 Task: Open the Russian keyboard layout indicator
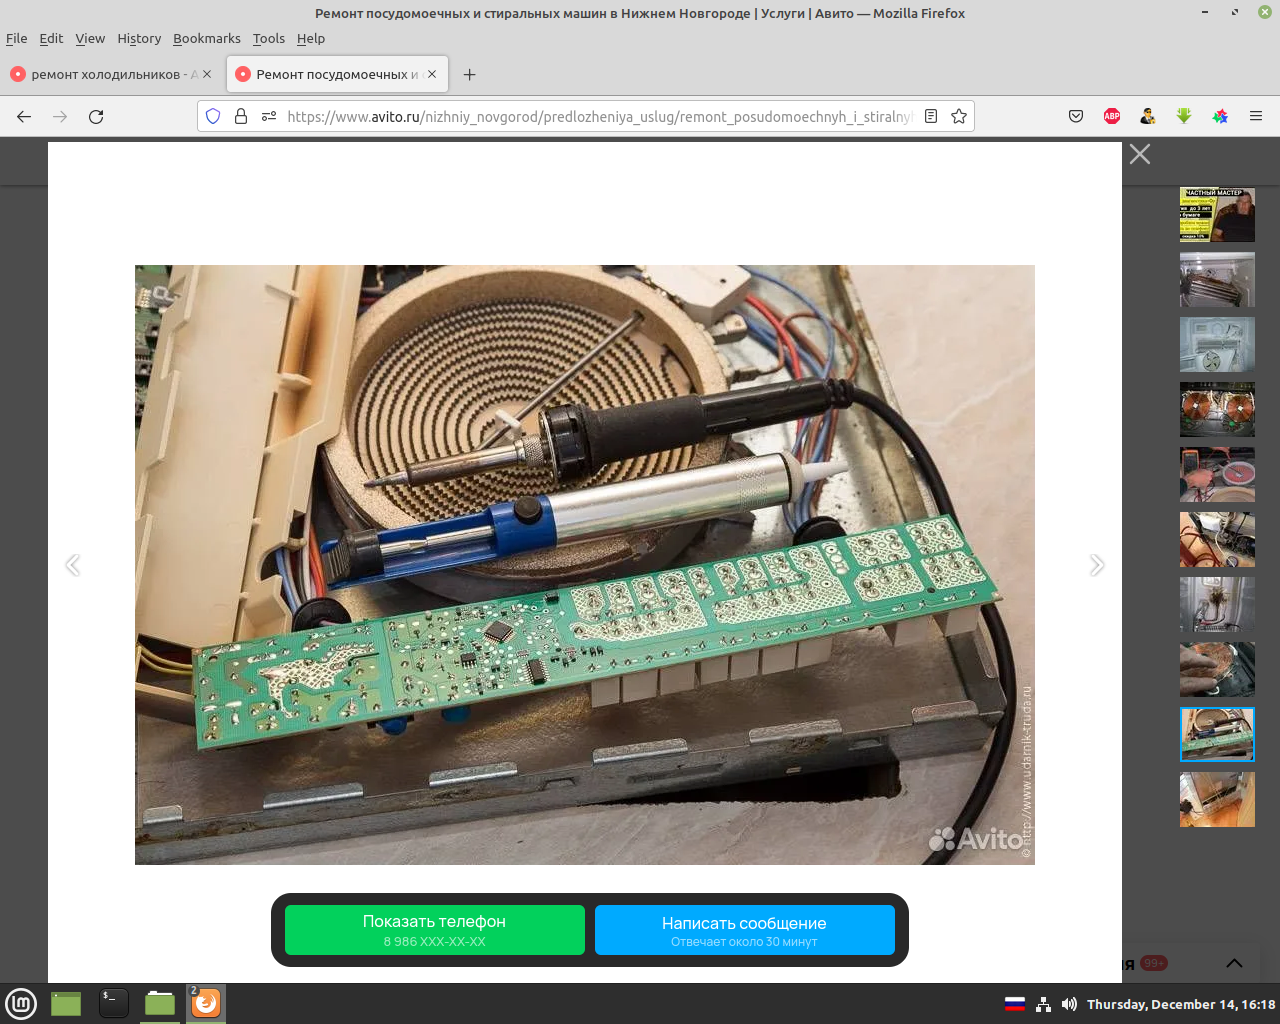point(1015,1004)
